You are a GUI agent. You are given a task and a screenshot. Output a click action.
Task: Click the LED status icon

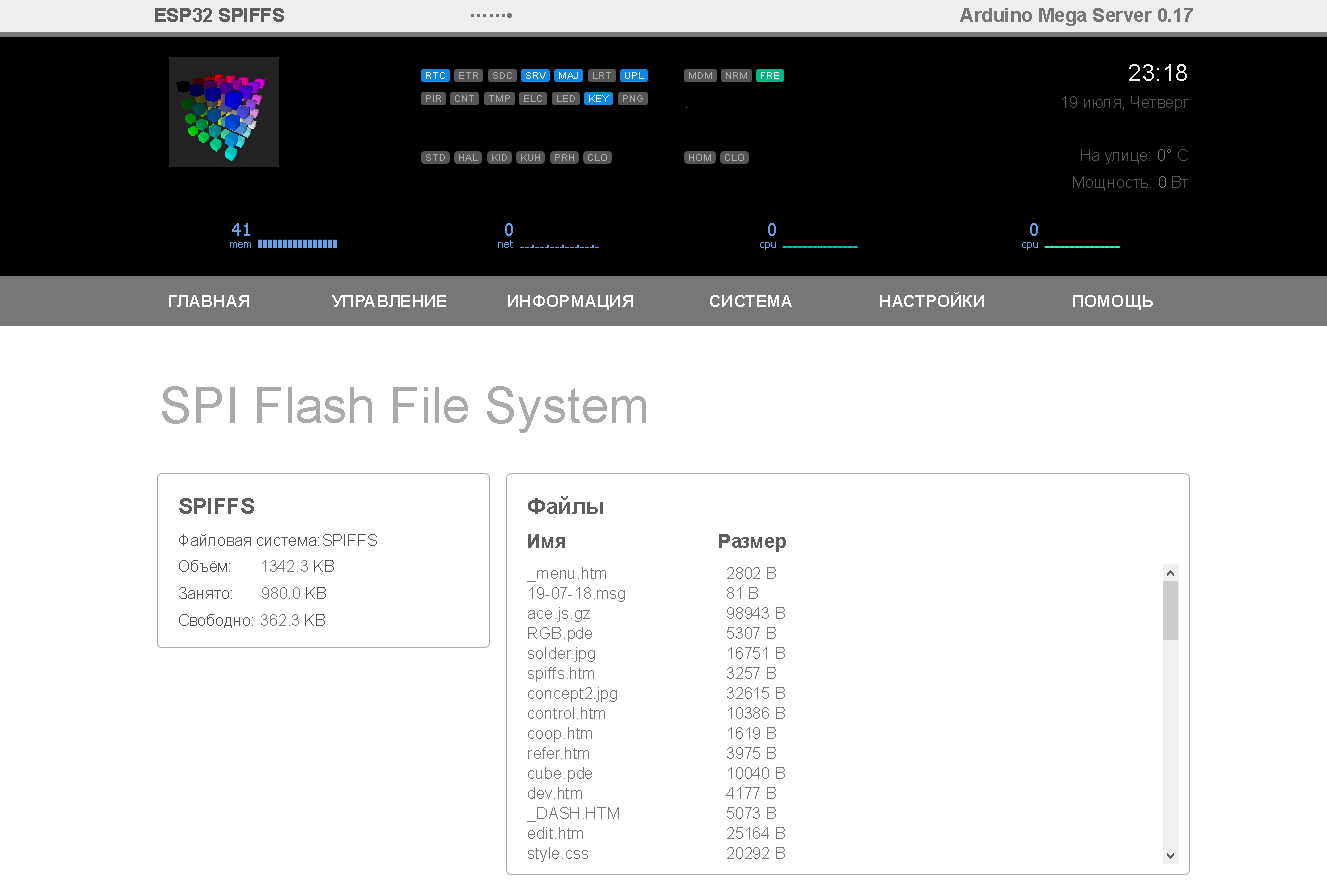coord(565,98)
